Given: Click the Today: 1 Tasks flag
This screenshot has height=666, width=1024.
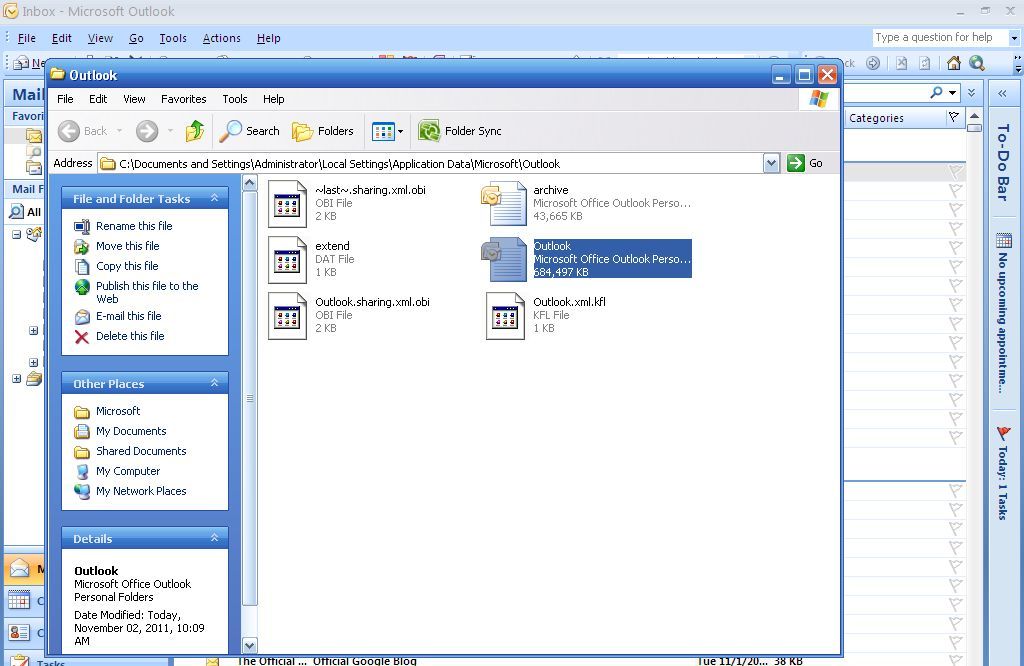Looking at the screenshot, I should click(x=1003, y=432).
